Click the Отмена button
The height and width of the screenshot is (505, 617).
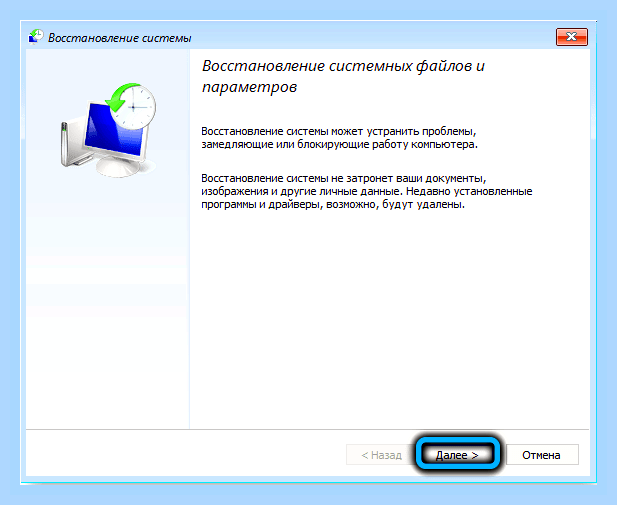click(542, 455)
